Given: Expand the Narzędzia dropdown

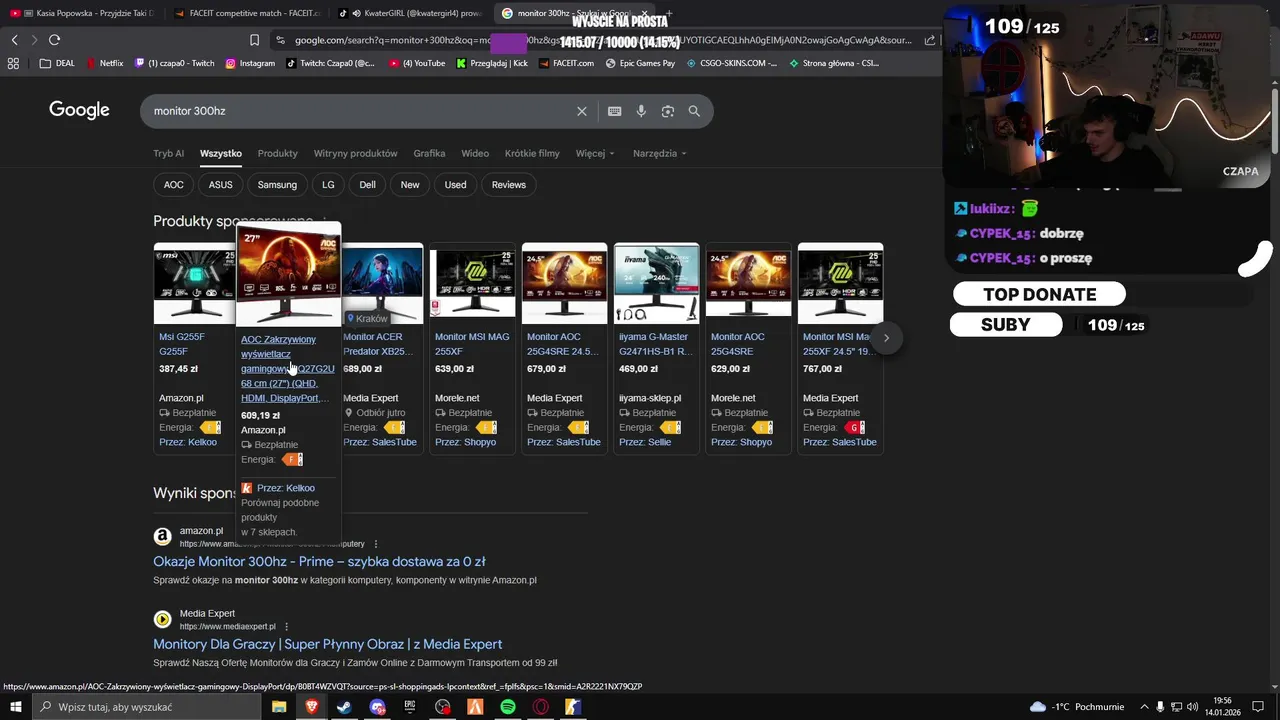Looking at the screenshot, I should 659,154.
